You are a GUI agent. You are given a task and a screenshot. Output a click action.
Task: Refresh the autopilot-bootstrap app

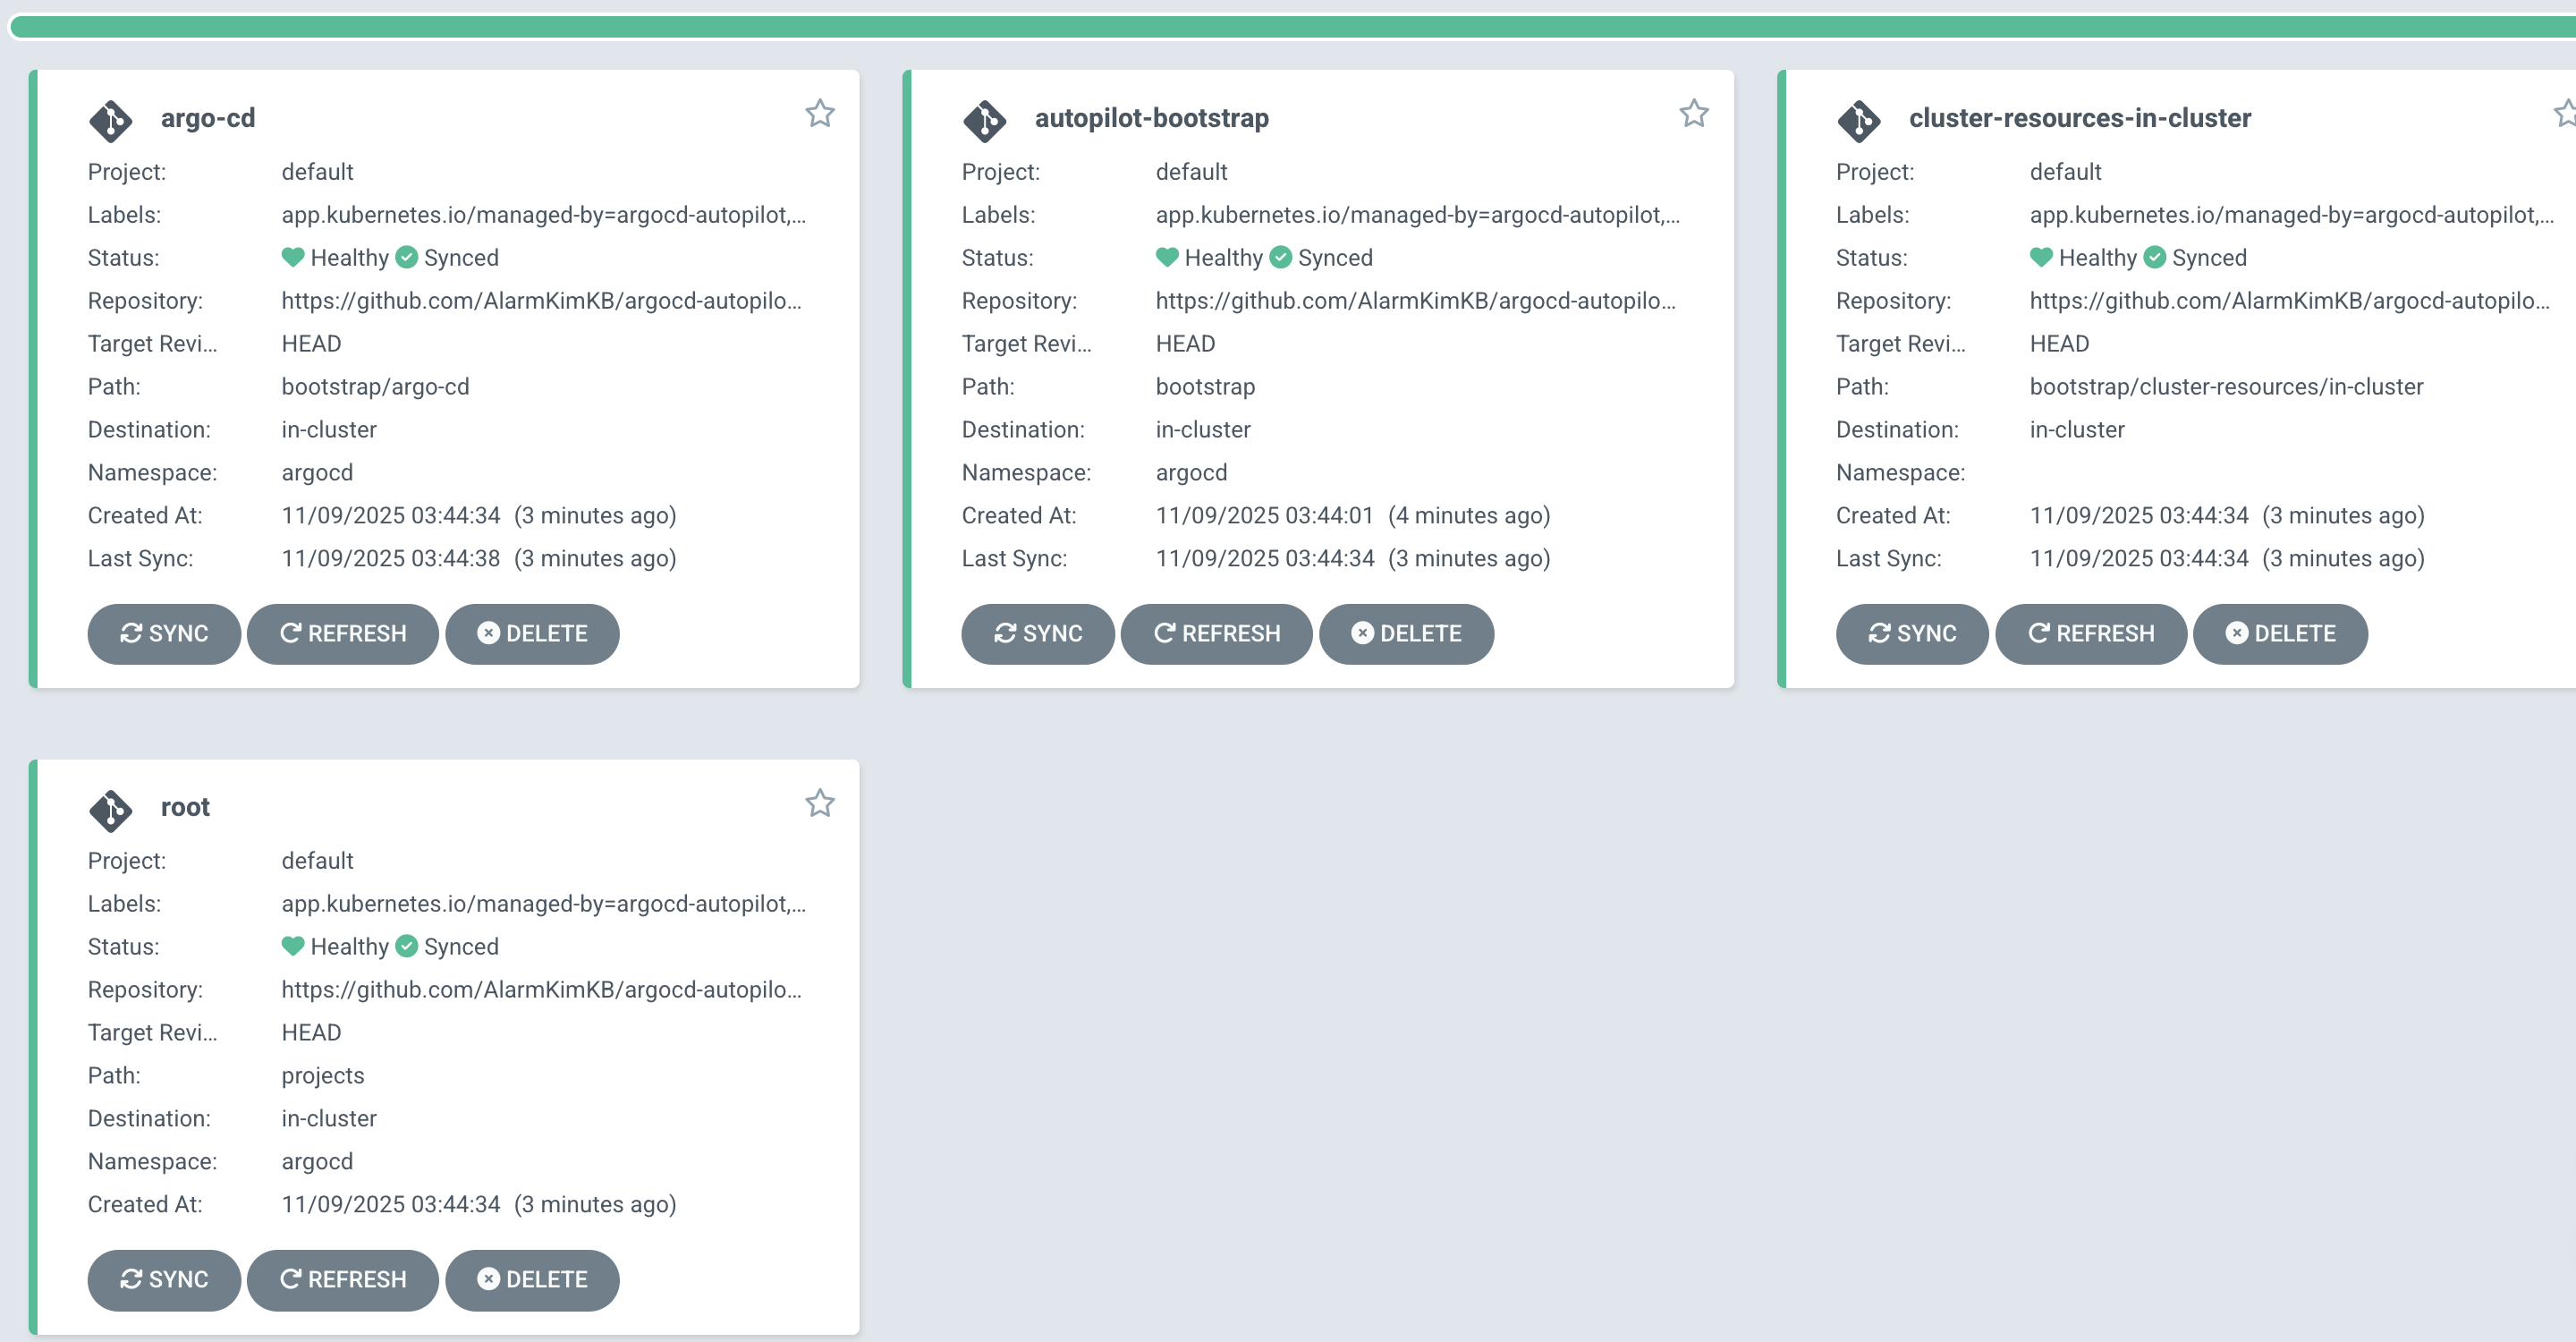(1216, 633)
